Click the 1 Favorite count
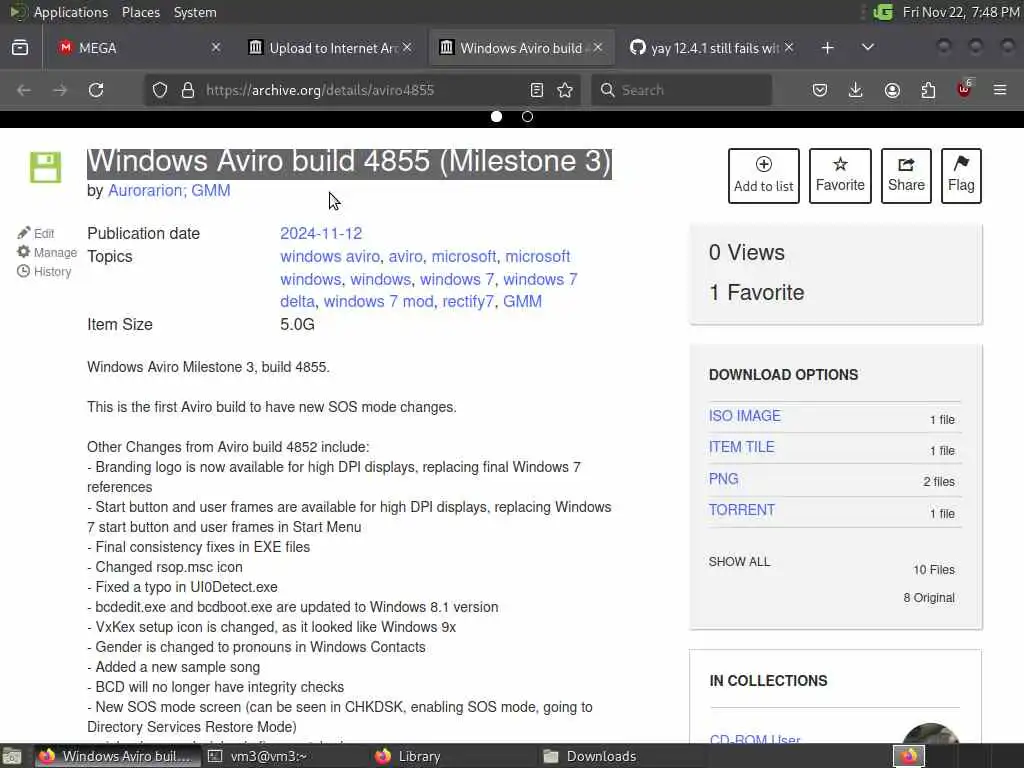This screenshot has height=768, width=1024. click(x=756, y=293)
